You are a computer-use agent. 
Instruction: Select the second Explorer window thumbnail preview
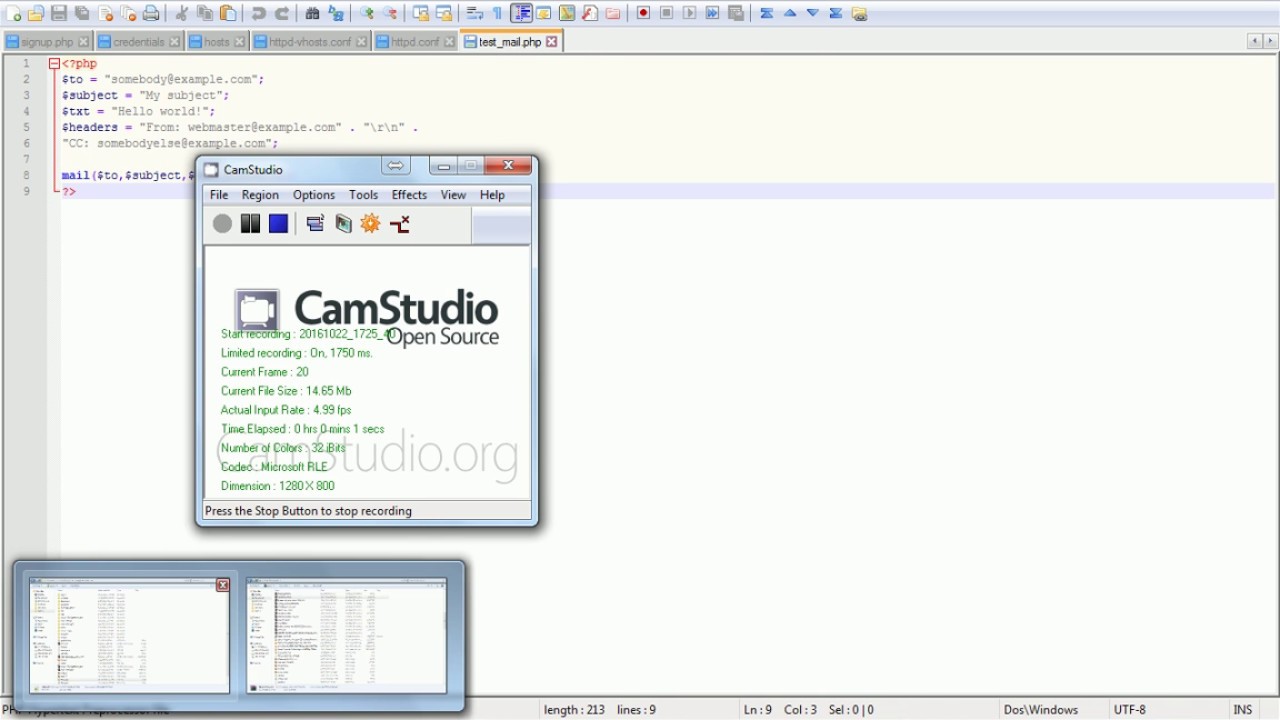coord(346,634)
